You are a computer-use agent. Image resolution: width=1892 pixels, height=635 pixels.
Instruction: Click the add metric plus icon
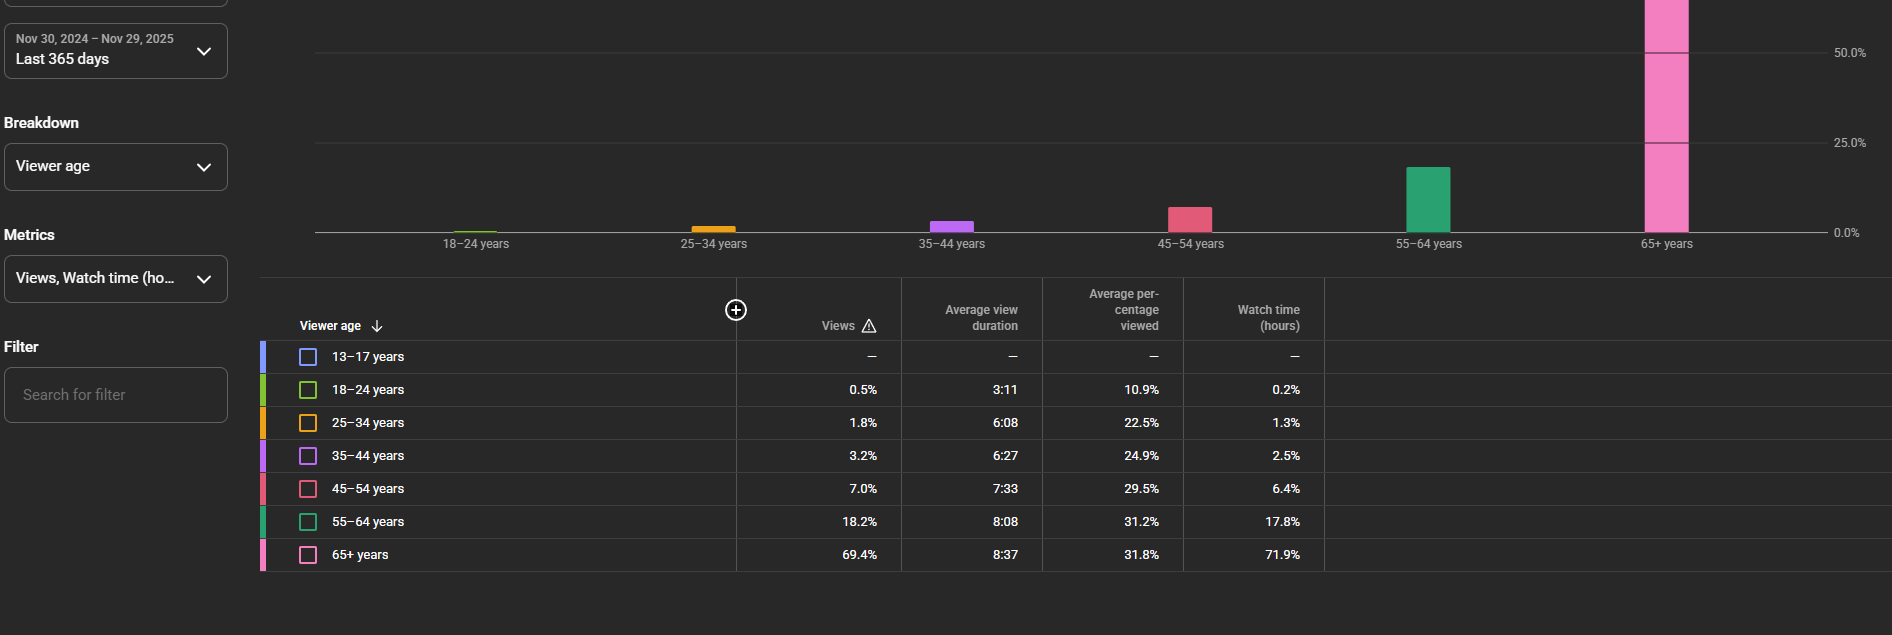click(x=736, y=310)
